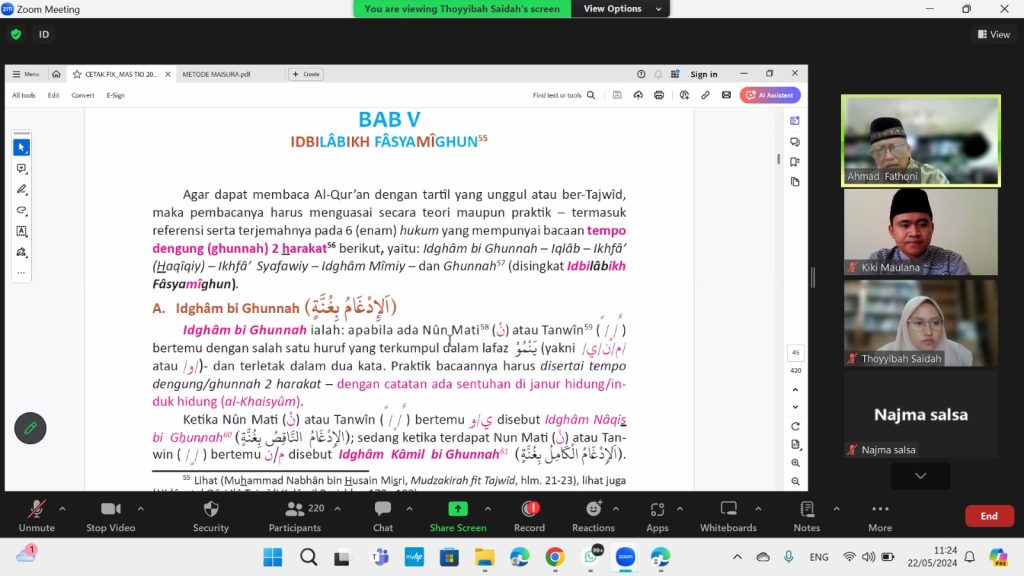Show more participants with down chevron
The image size is (1024, 576).
[x=921, y=476]
